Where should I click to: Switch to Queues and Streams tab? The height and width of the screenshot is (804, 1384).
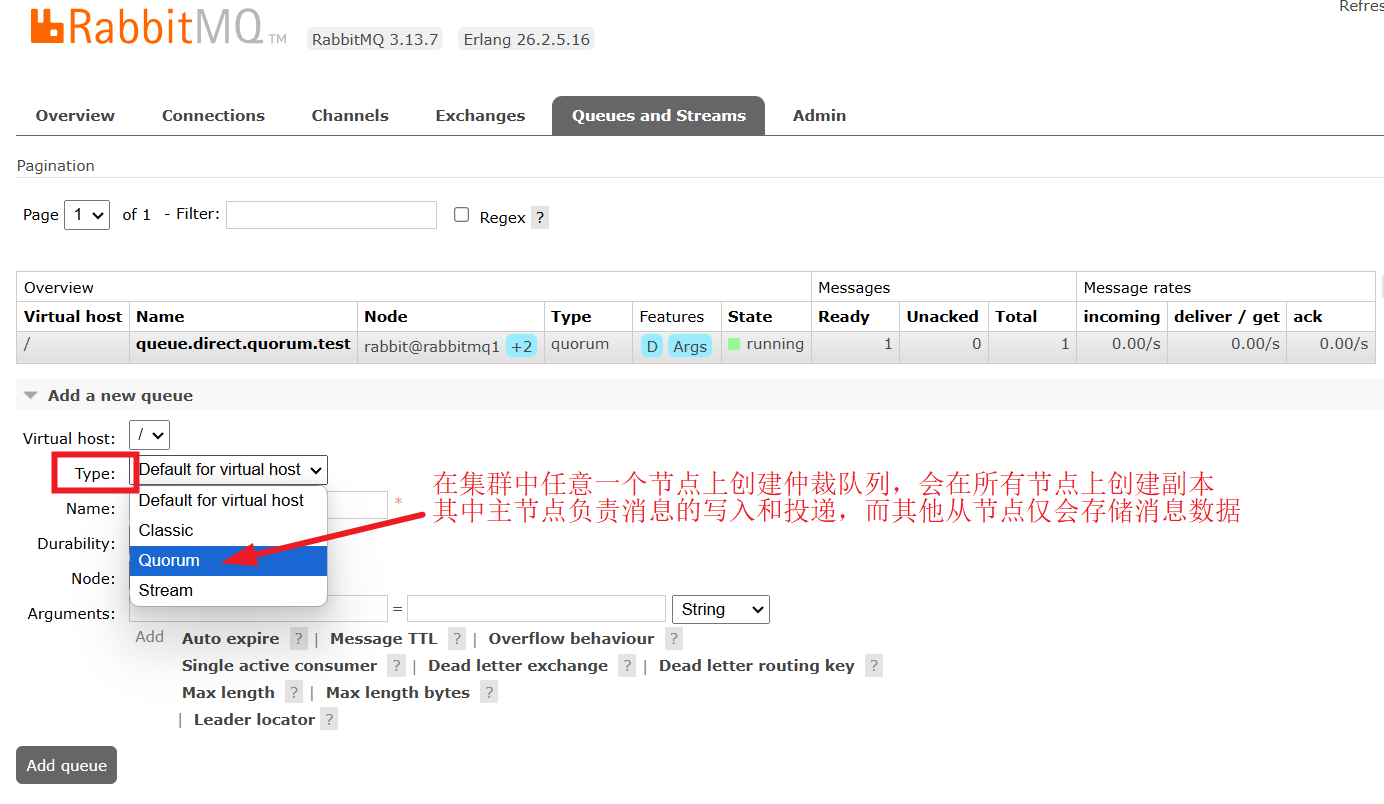click(x=658, y=116)
